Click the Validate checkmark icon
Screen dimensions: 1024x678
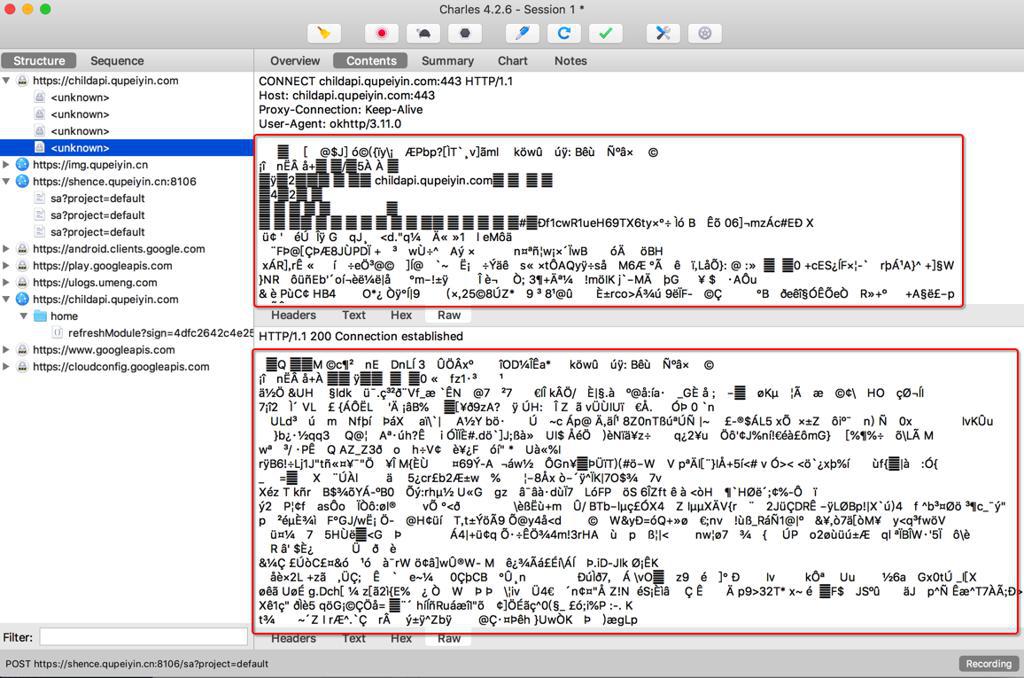605,33
